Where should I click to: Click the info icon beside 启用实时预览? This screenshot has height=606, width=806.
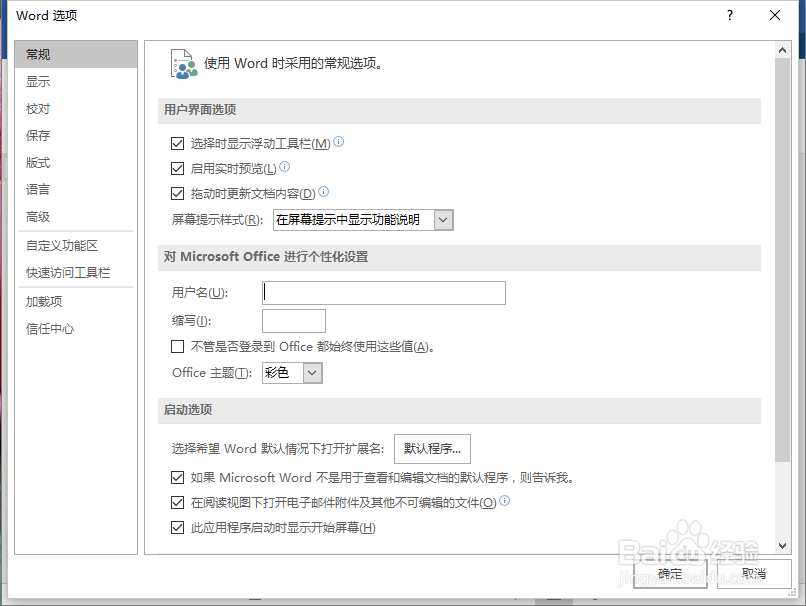tap(285, 167)
